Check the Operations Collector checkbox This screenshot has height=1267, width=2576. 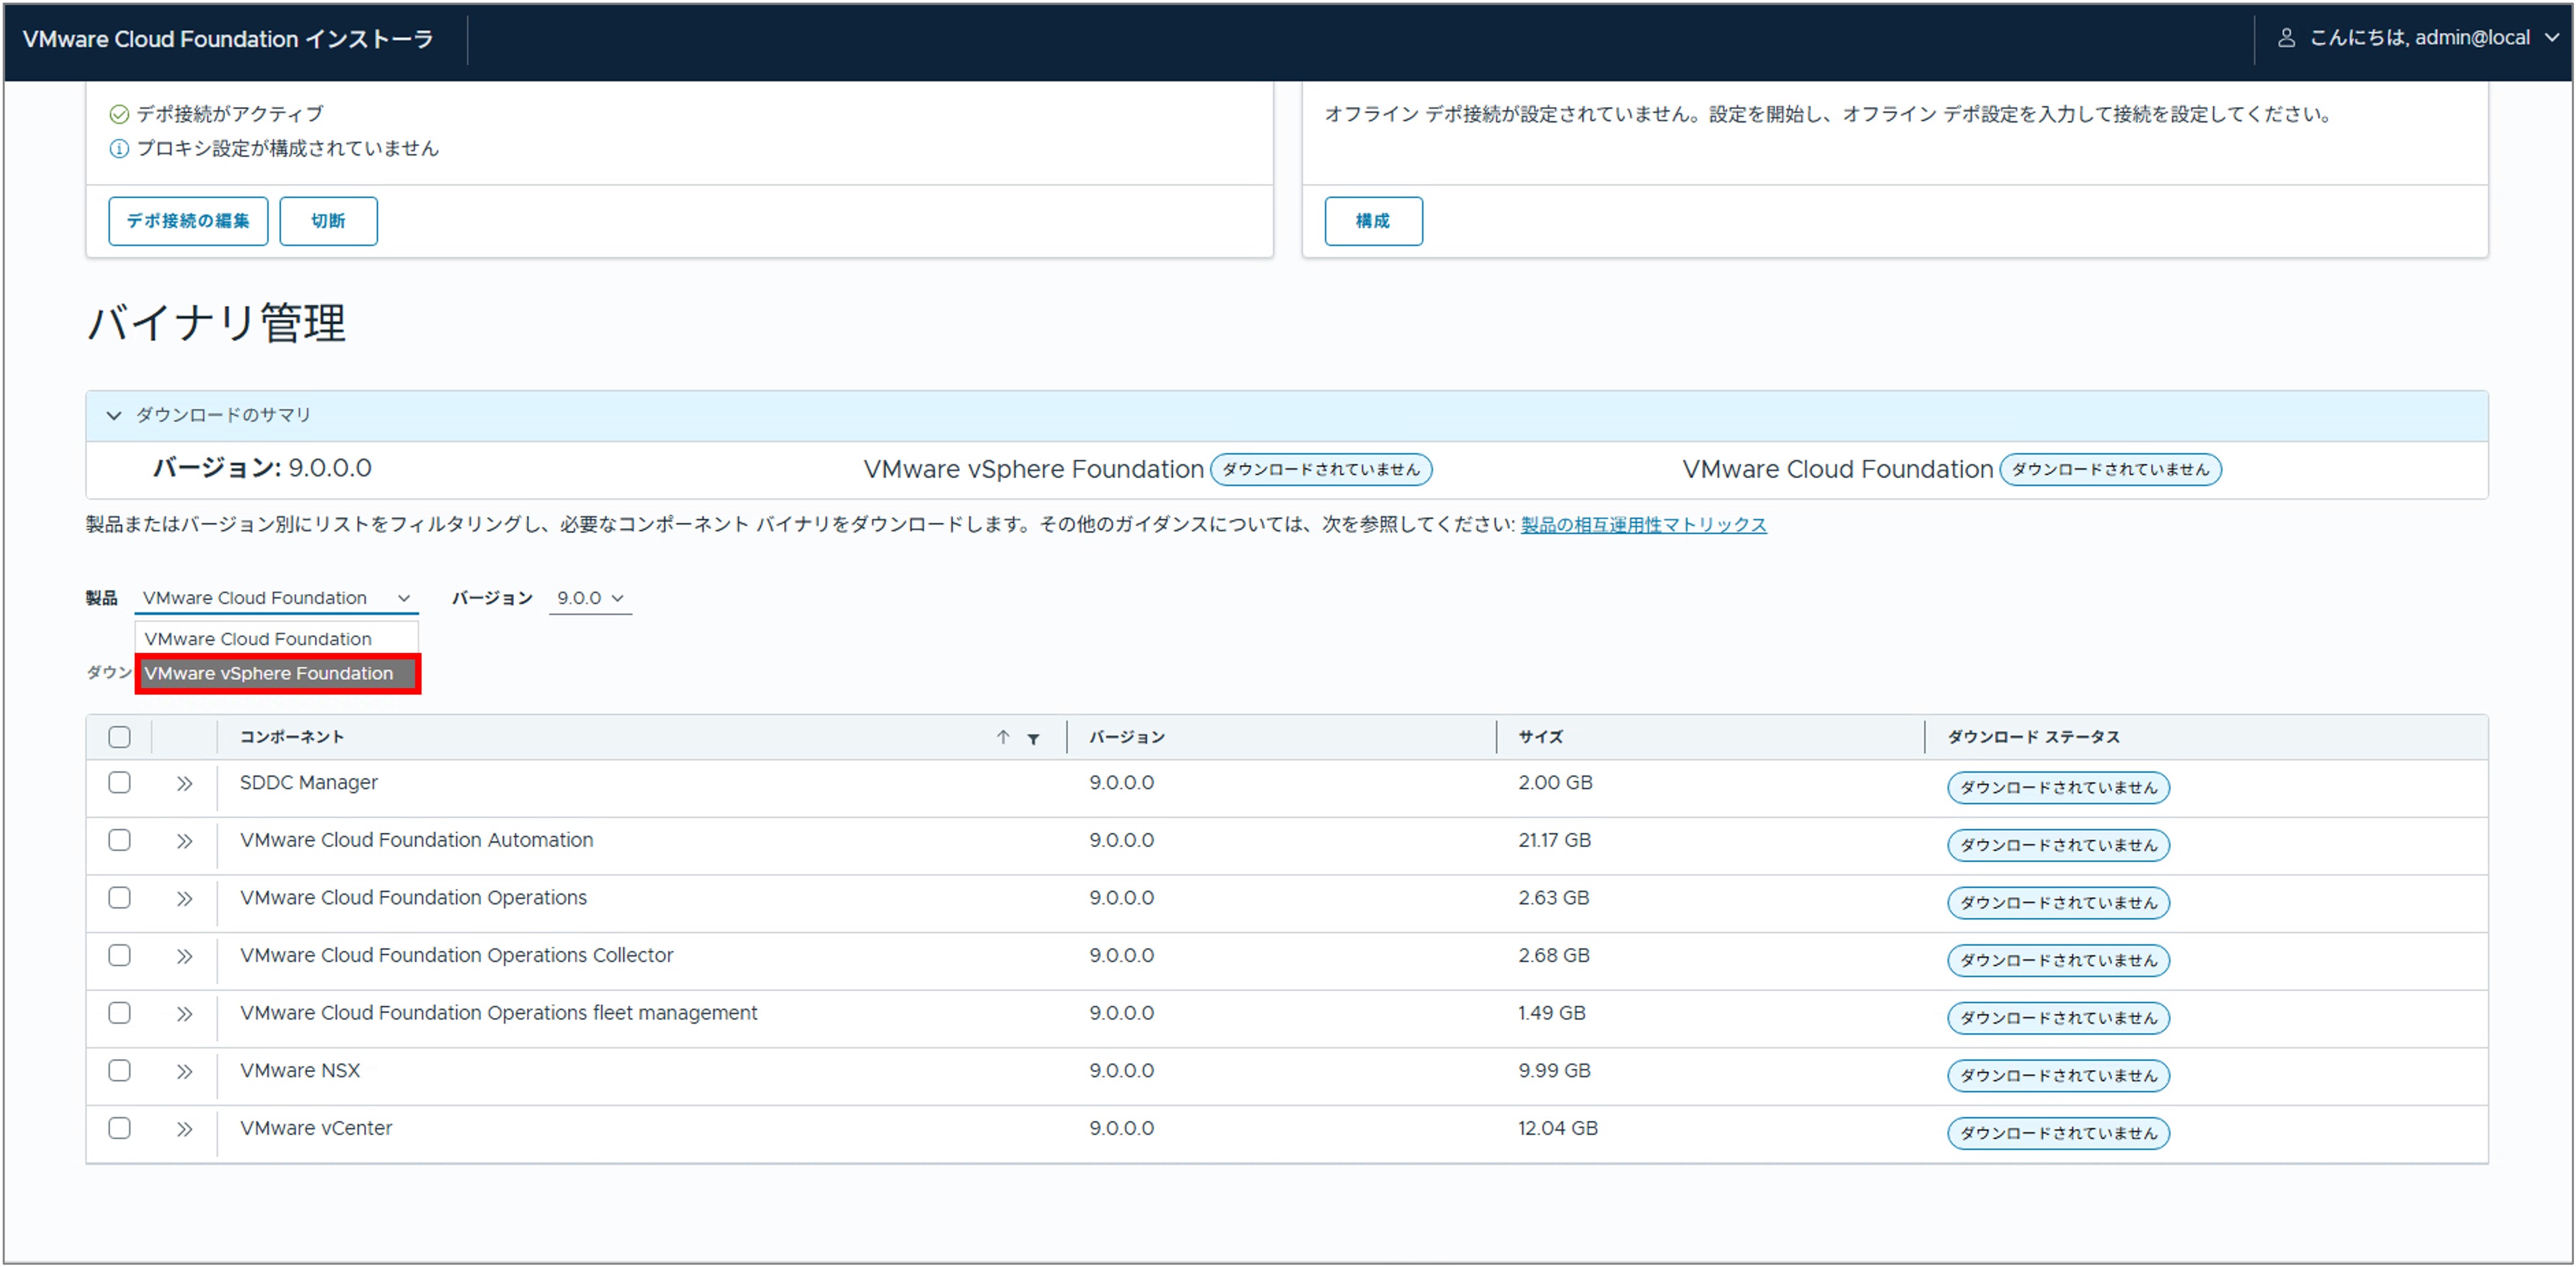[x=119, y=955]
